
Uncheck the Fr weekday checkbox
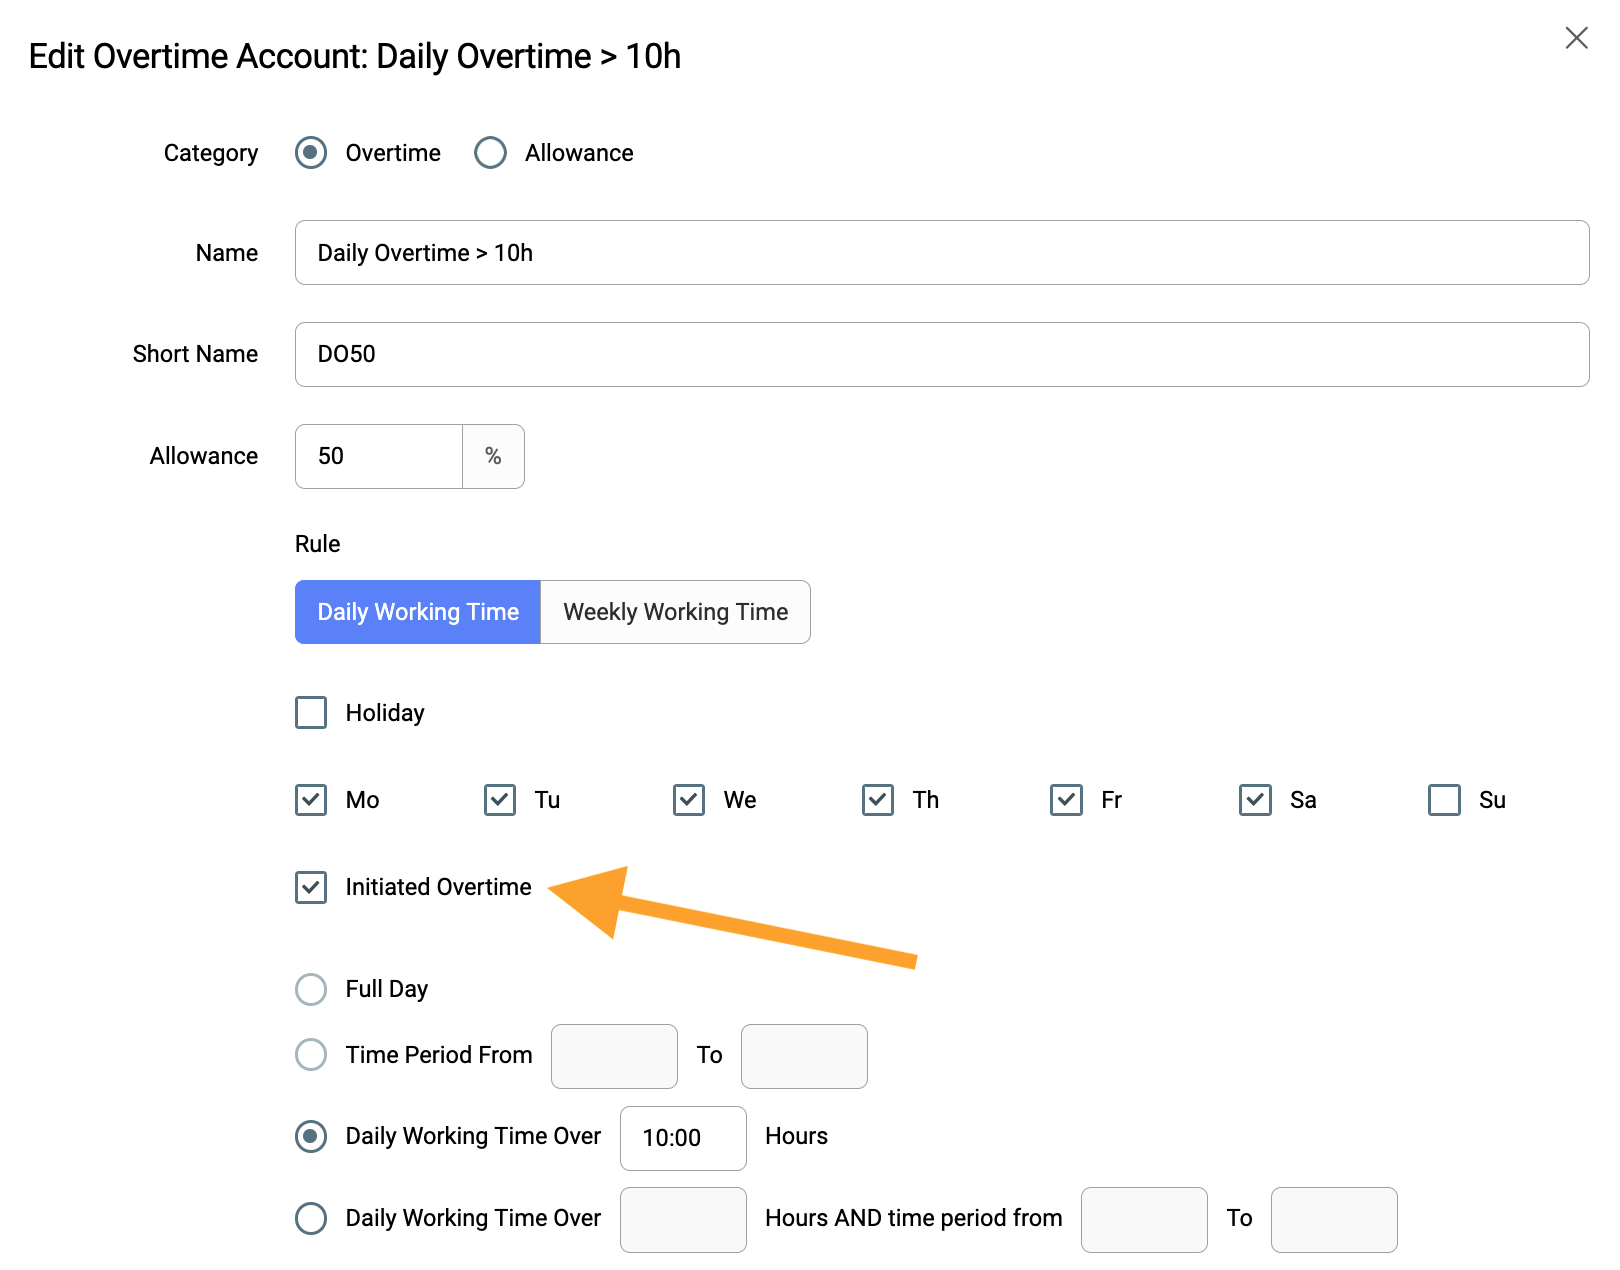point(1067,800)
